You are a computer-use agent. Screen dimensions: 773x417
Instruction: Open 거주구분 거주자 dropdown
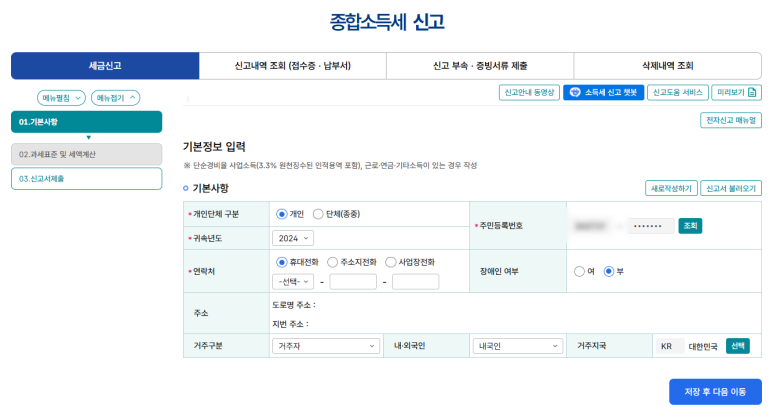point(326,346)
